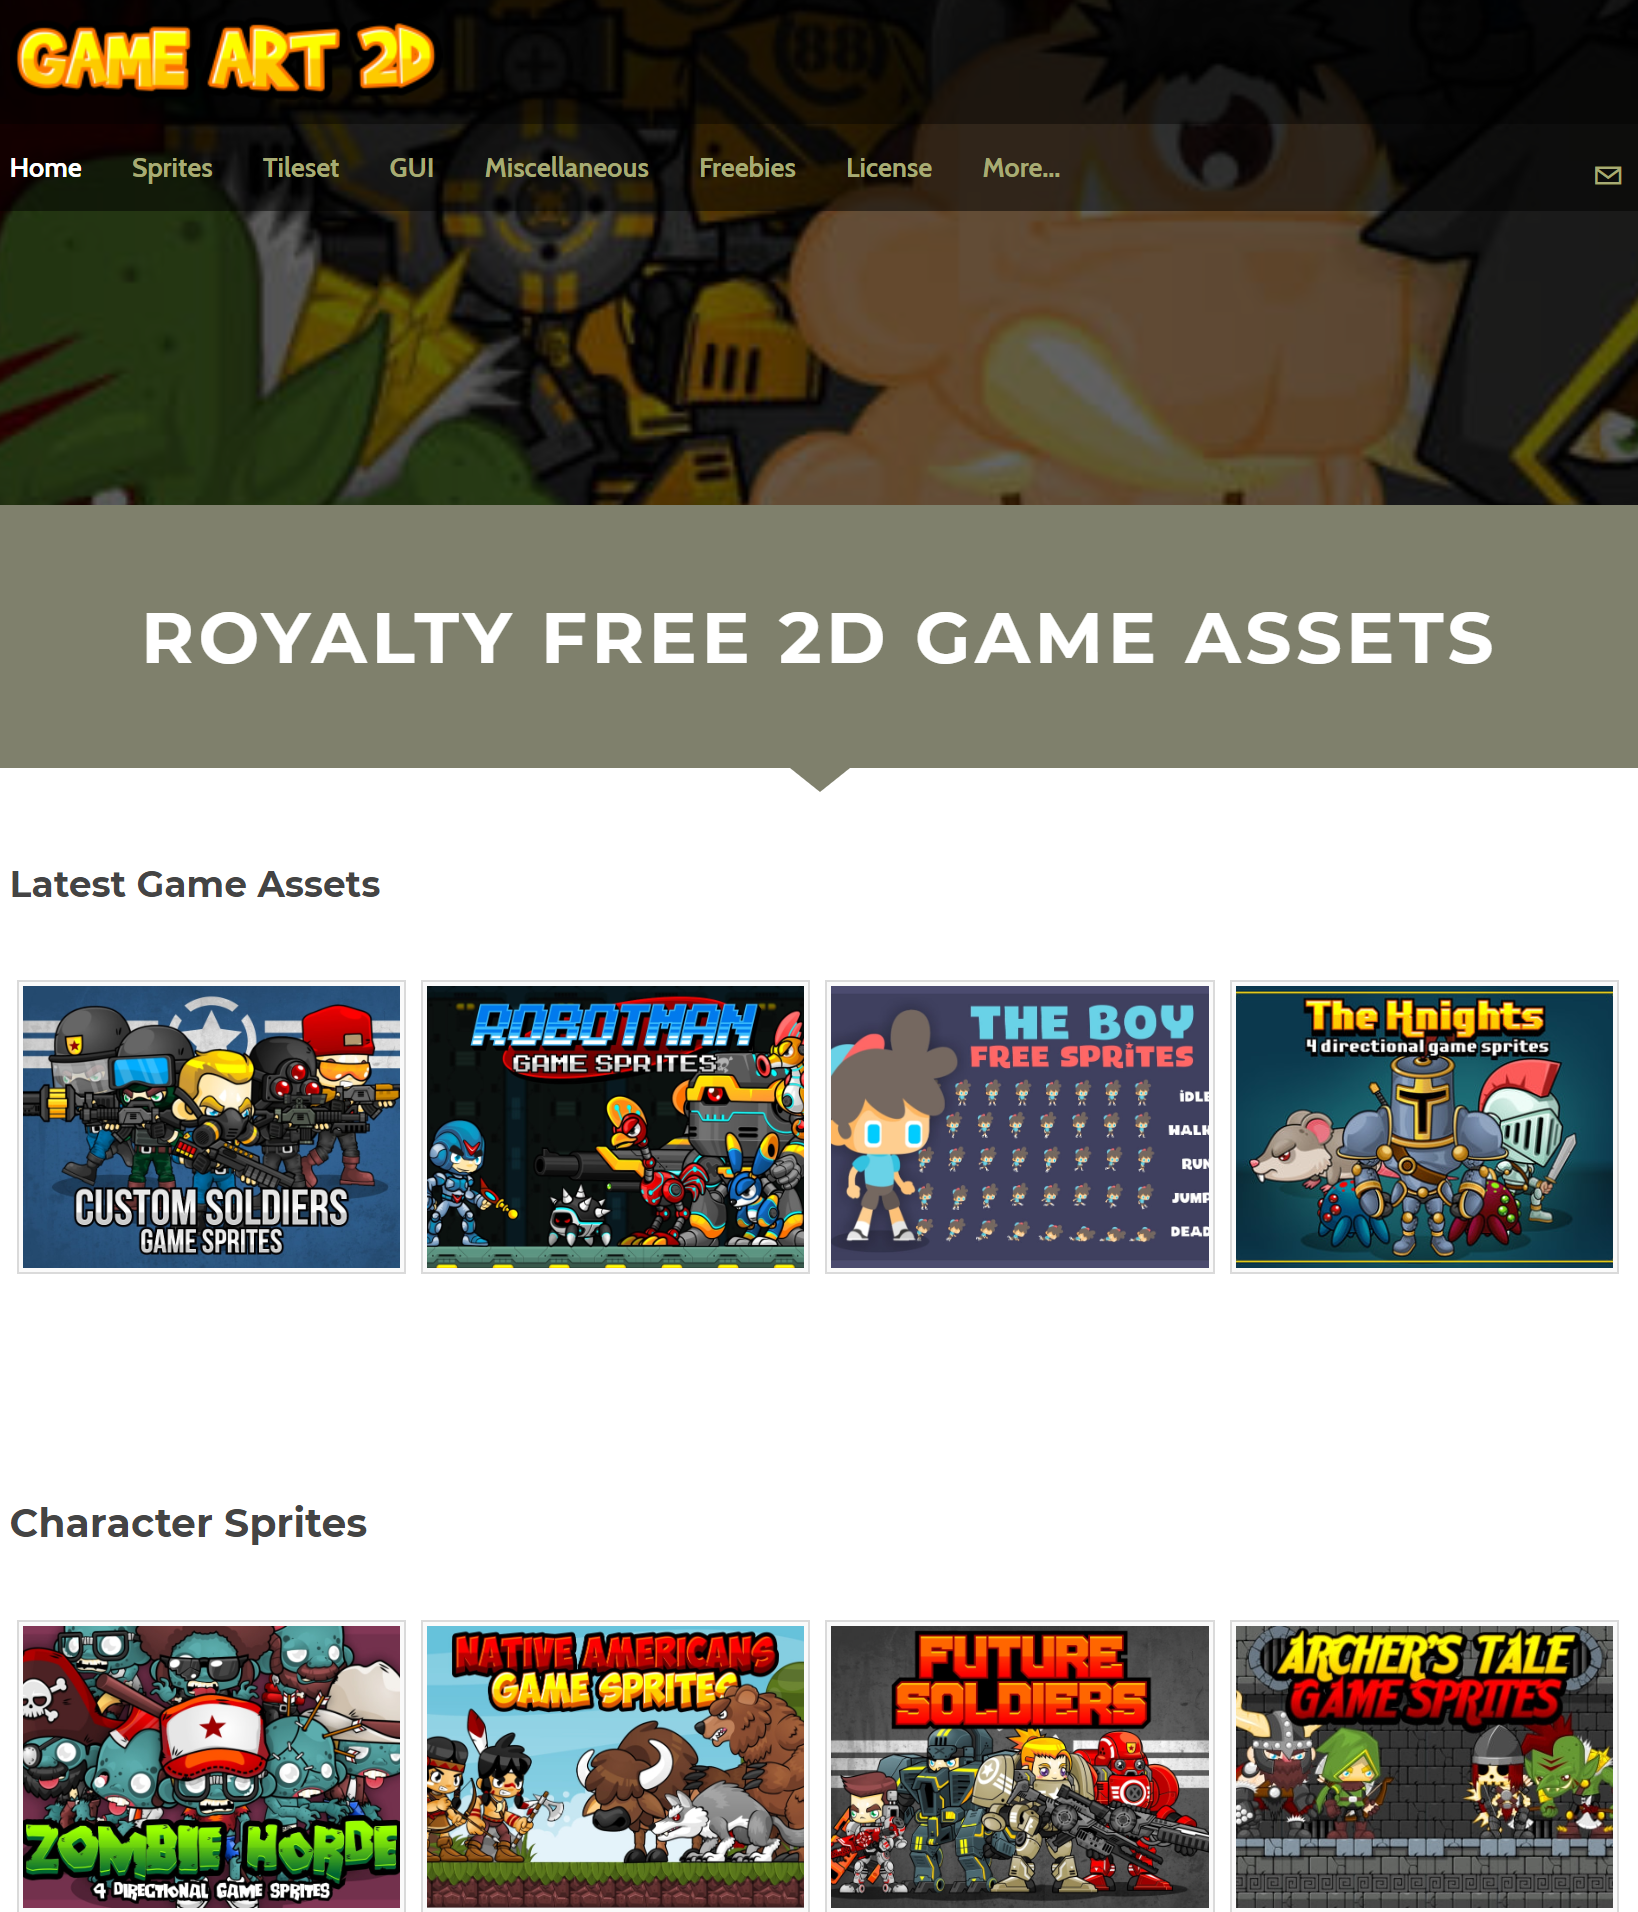Open the Sprites menu item
The height and width of the screenshot is (1912, 1638).
click(x=172, y=168)
